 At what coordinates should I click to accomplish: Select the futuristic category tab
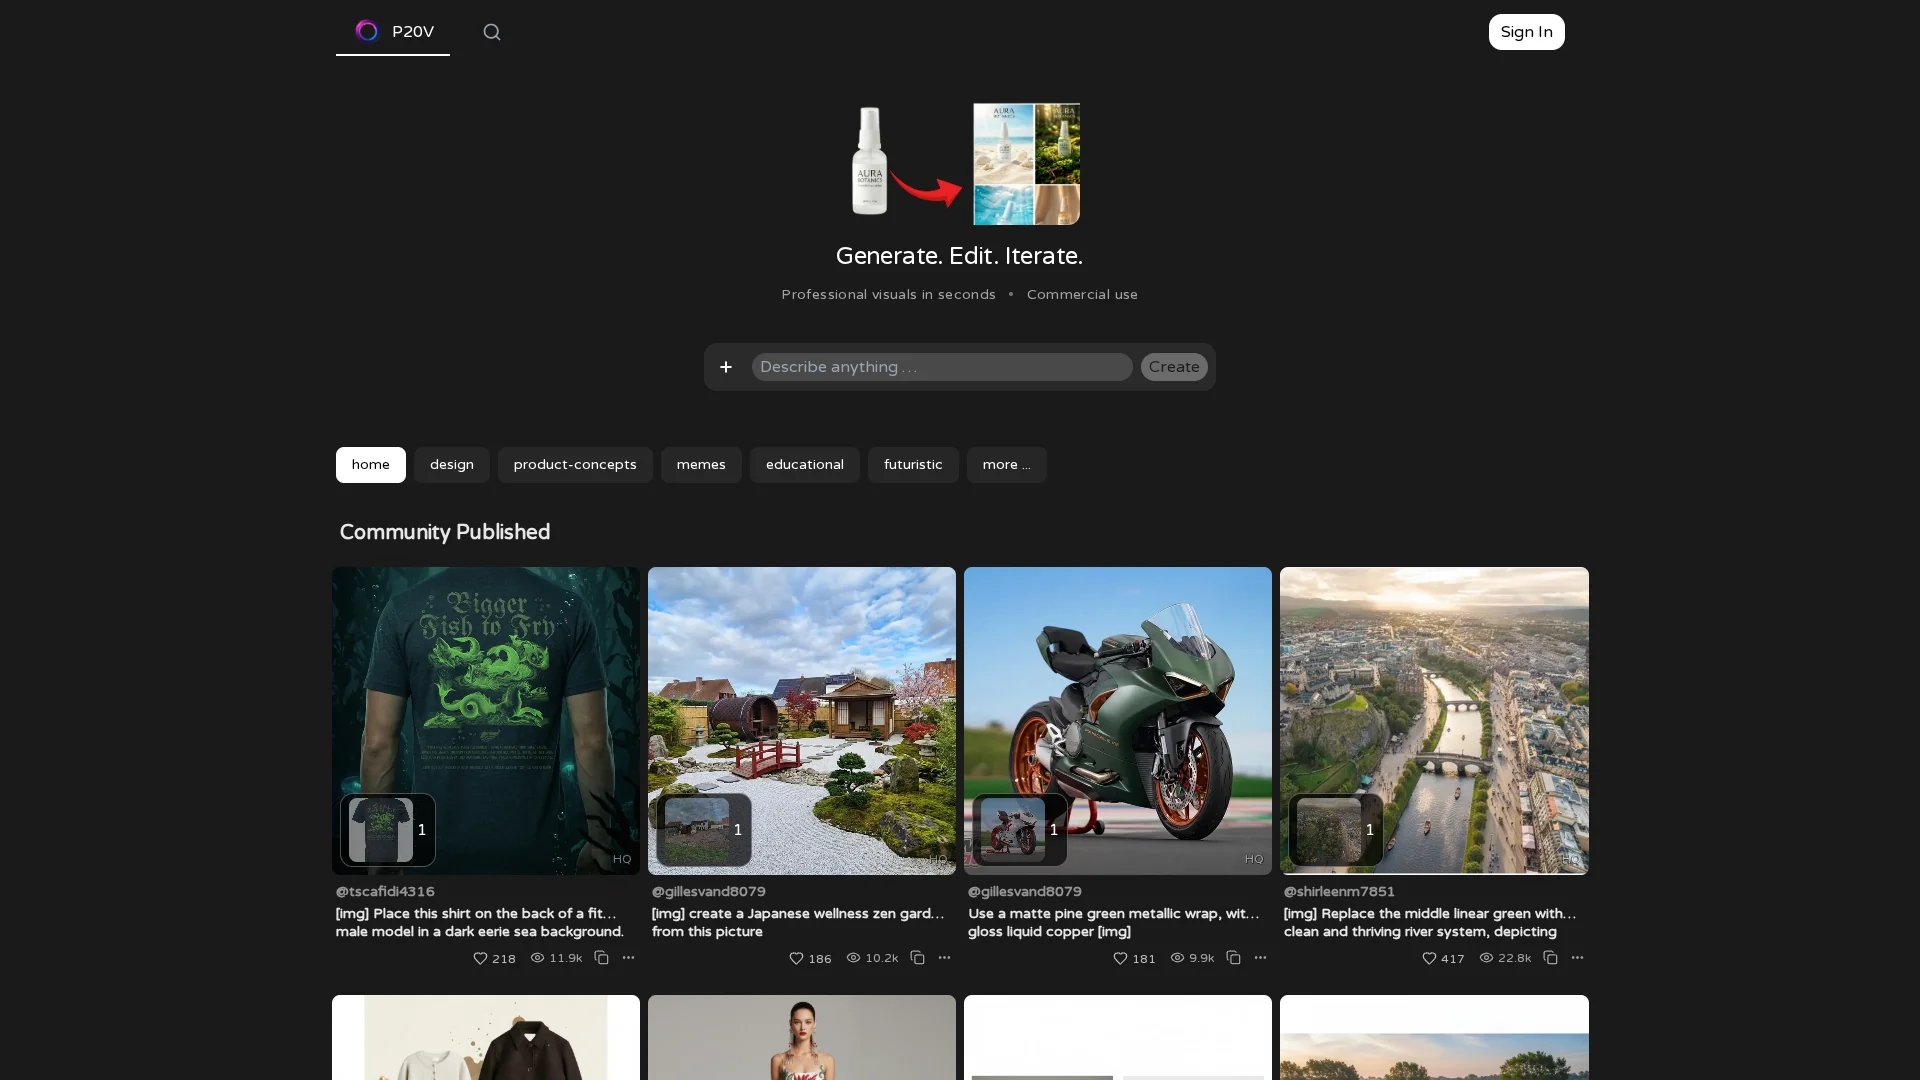click(x=913, y=465)
